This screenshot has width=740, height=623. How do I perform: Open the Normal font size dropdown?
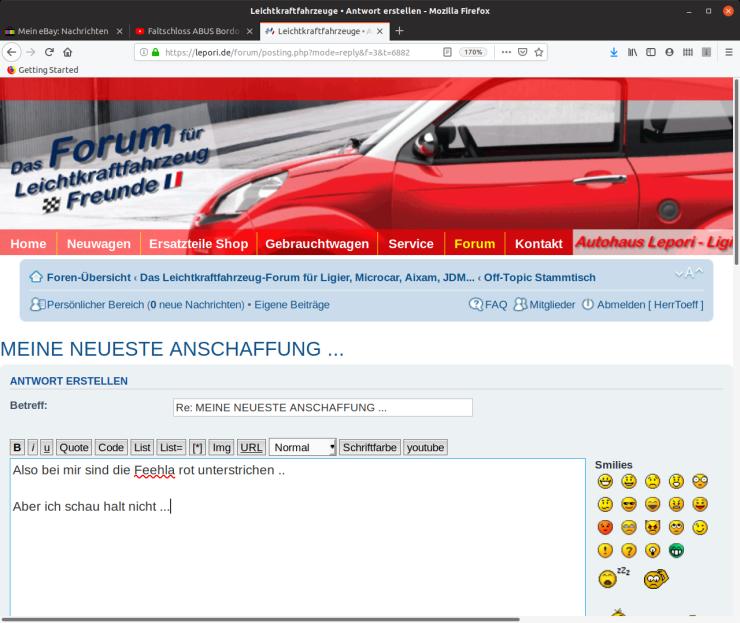(x=303, y=448)
